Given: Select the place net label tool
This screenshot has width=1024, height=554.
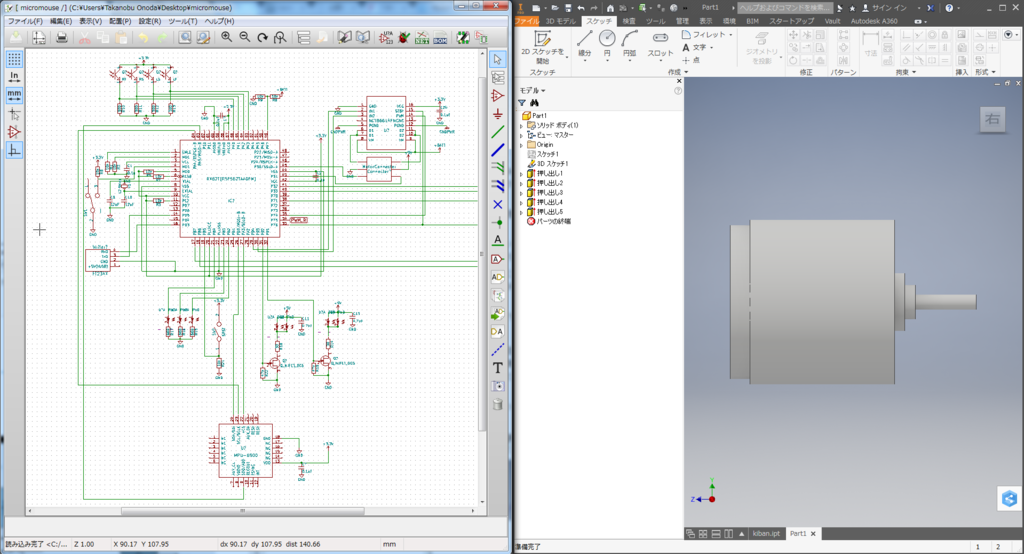Looking at the screenshot, I should pyautogui.click(x=498, y=240).
